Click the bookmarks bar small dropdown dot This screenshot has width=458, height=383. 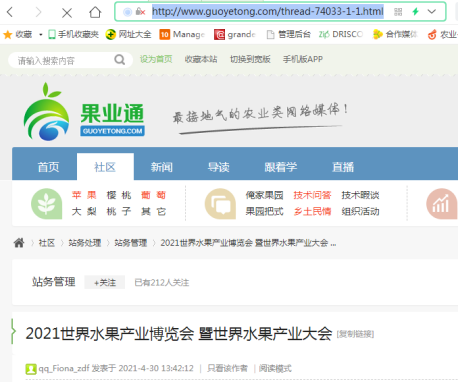tap(41, 34)
